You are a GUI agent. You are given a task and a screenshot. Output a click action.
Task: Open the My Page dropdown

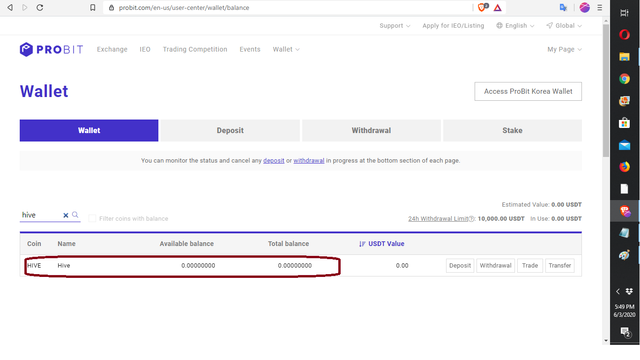click(564, 49)
